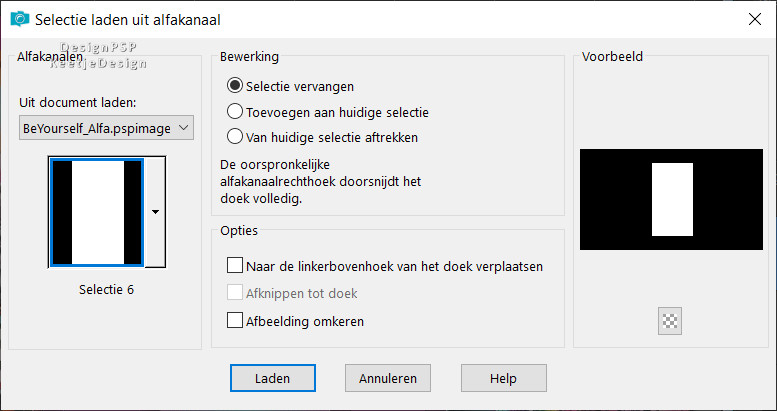Close the Selectie laden uit alfakanaal dialog

pos(753,19)
